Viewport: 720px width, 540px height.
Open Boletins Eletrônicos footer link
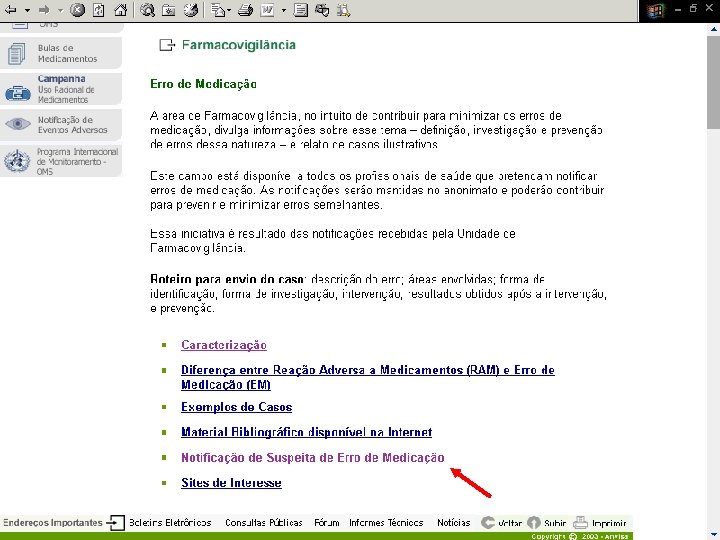pos(170,523)
